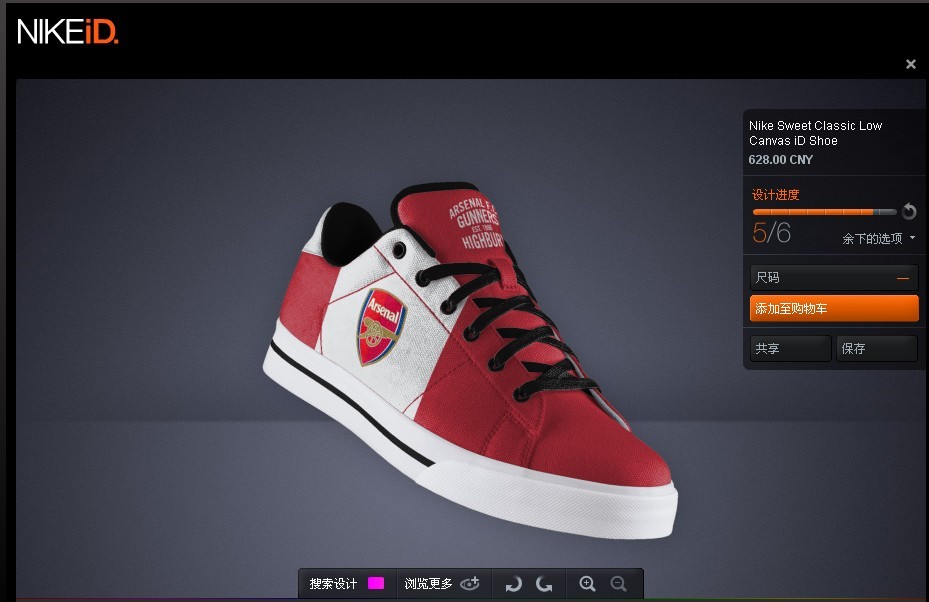Click the 共享 share button

tap(790, 348)
